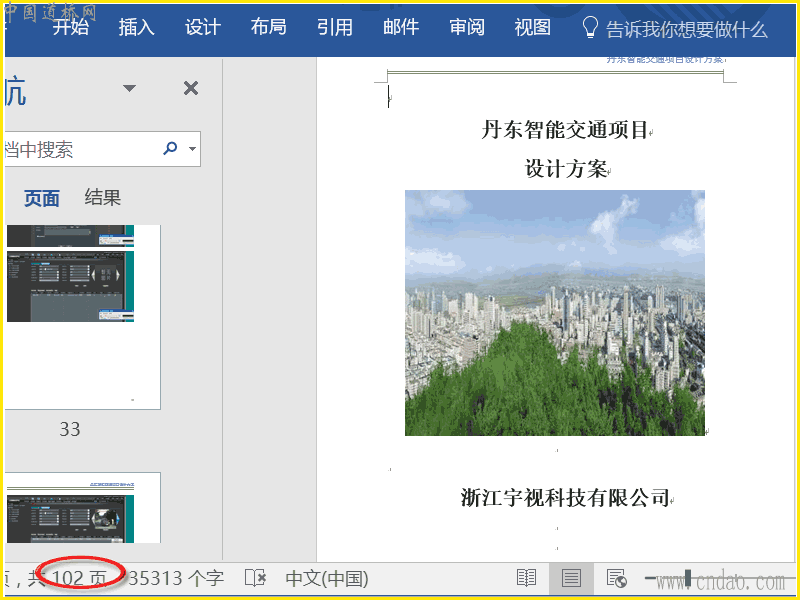The width and height of the screenshot is (800, 600).
Task: Select the city skyline cover image
Action: click(555, 313)
